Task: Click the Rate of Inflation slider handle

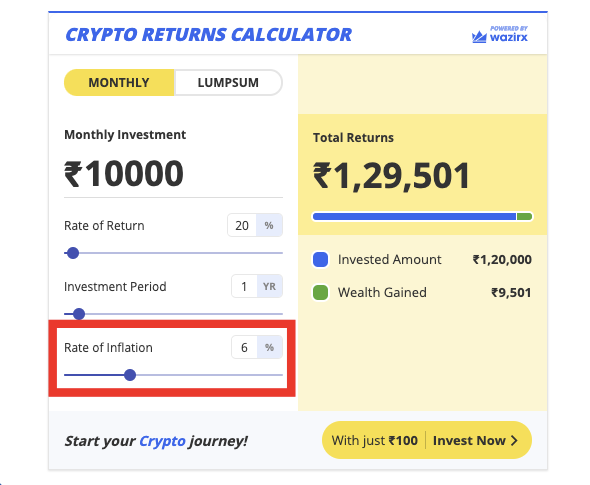Action: click(130, 375)
